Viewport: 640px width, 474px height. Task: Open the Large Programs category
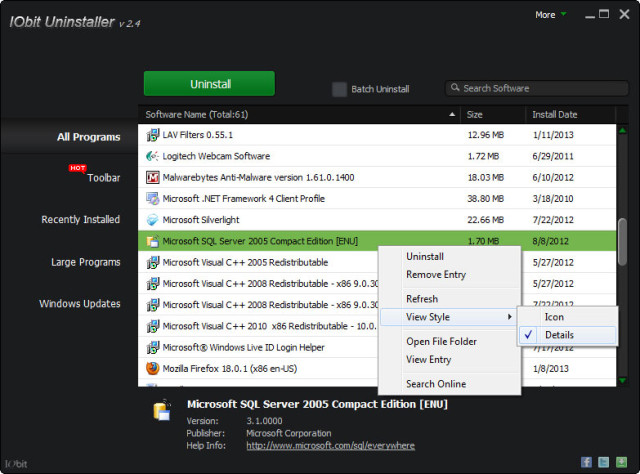[x=86, y=262]
